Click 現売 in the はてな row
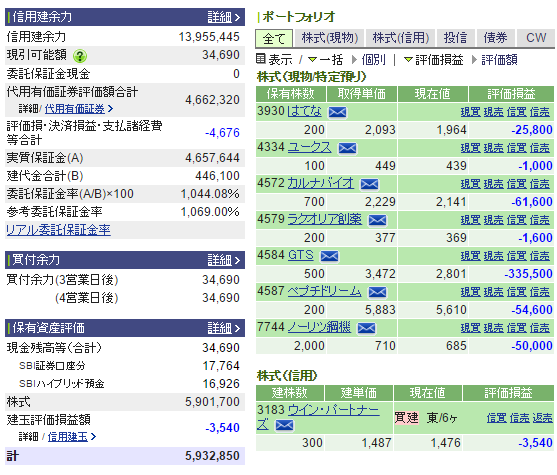 click(x=493, y=112)
